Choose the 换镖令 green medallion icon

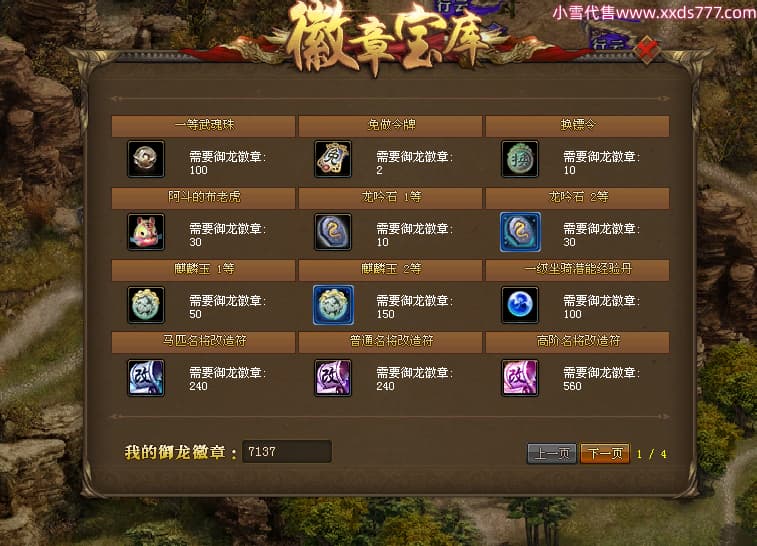click(x=520, y=159)
